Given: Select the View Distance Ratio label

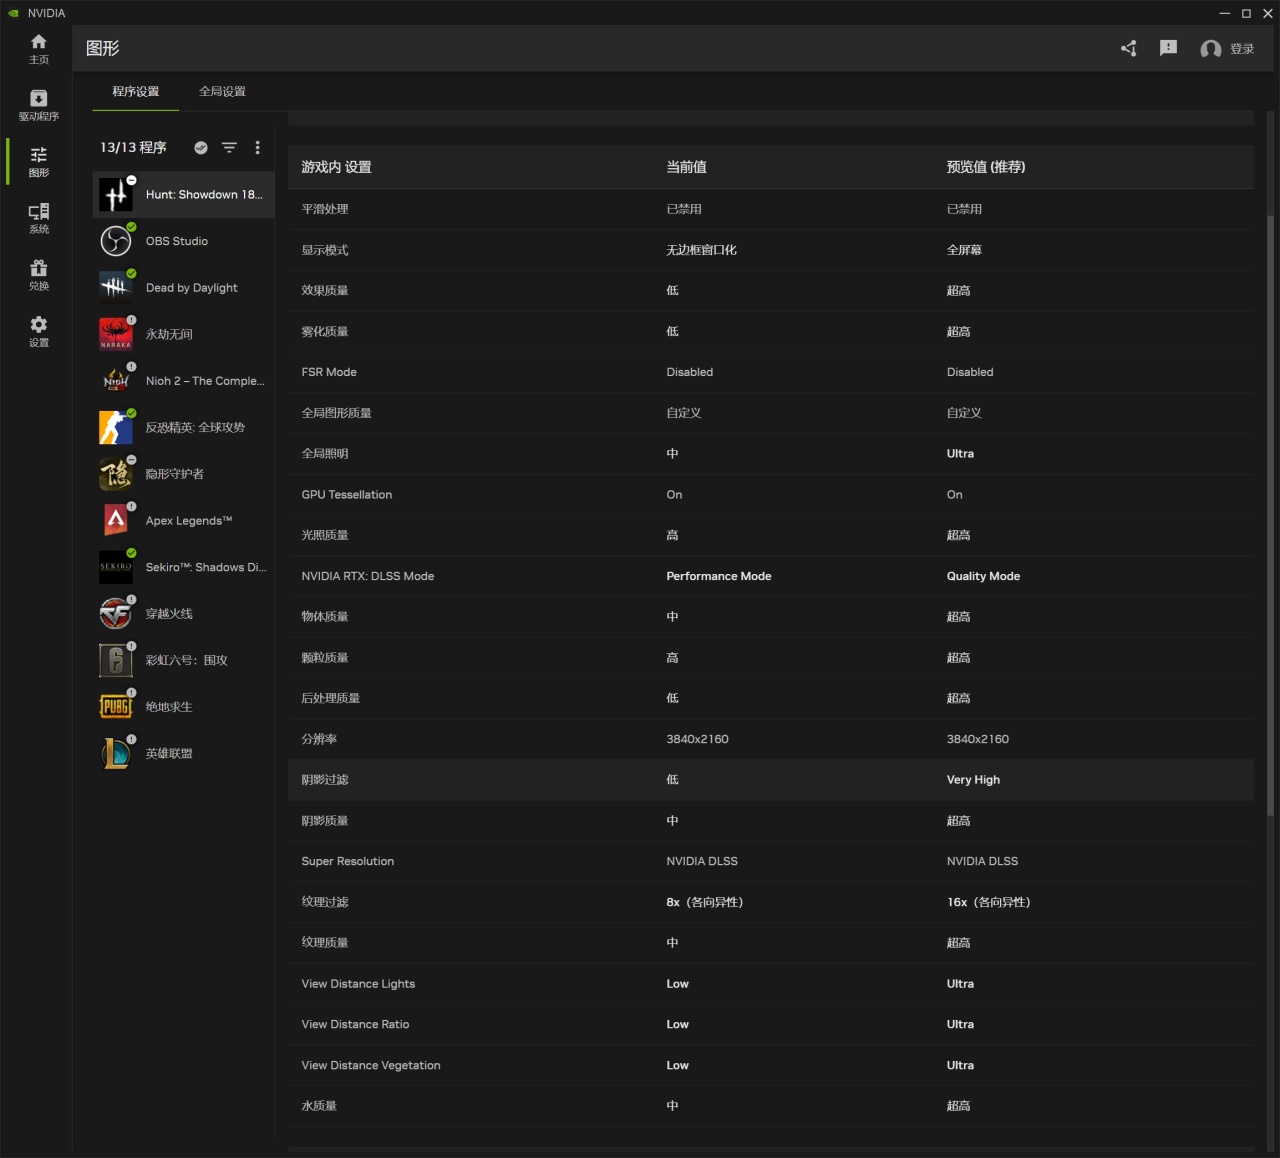Looking at the screenshot, I should 355,1024.
